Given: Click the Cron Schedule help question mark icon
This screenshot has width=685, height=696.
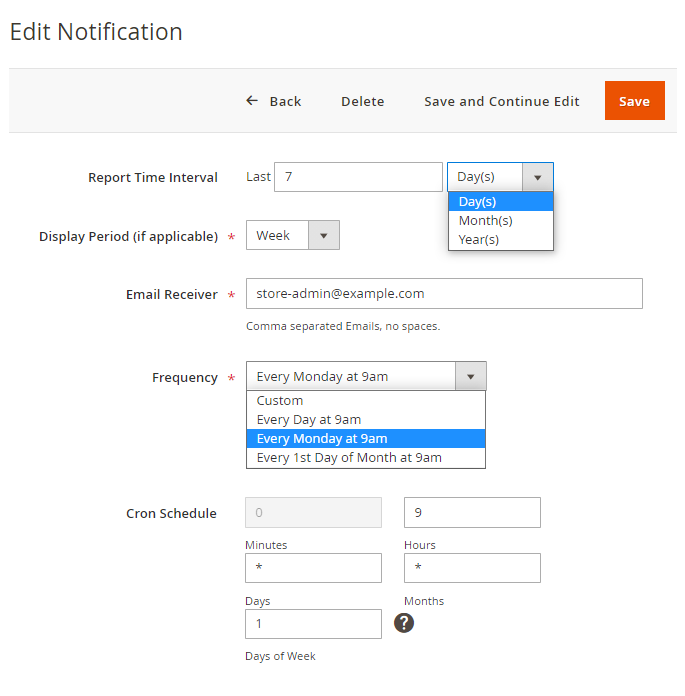Looking at the screenshot, I should pos(404,623).
